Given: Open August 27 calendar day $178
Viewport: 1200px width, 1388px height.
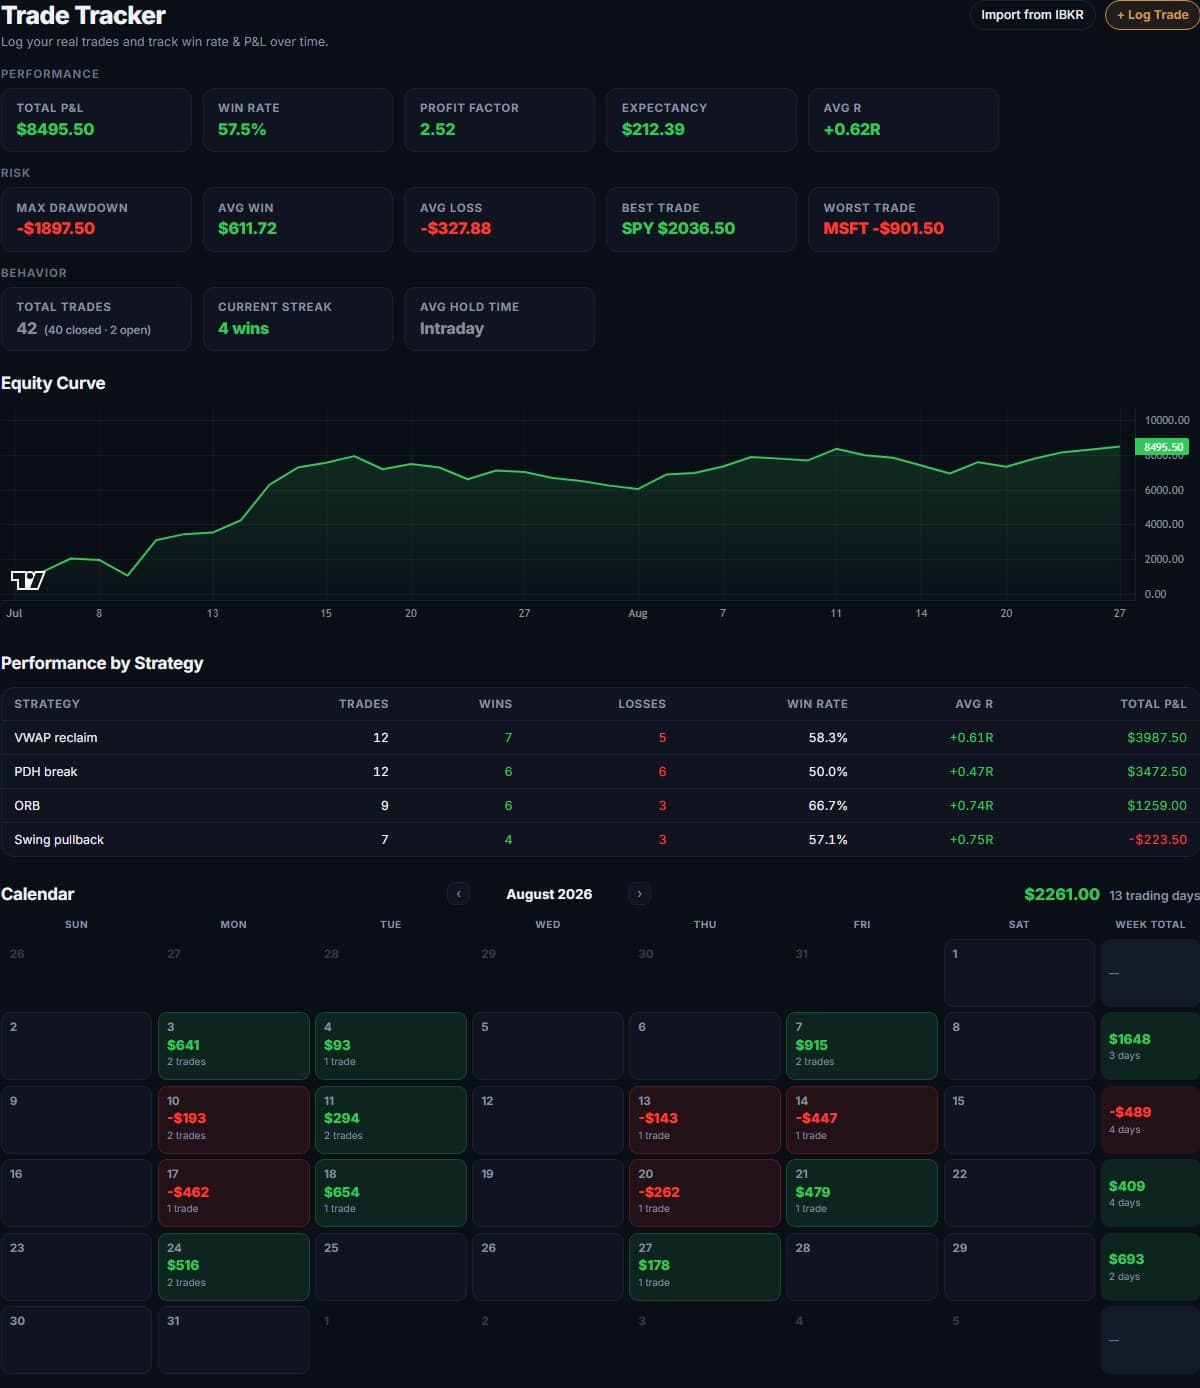Looking at the screenshot, I should point(705,1267).
